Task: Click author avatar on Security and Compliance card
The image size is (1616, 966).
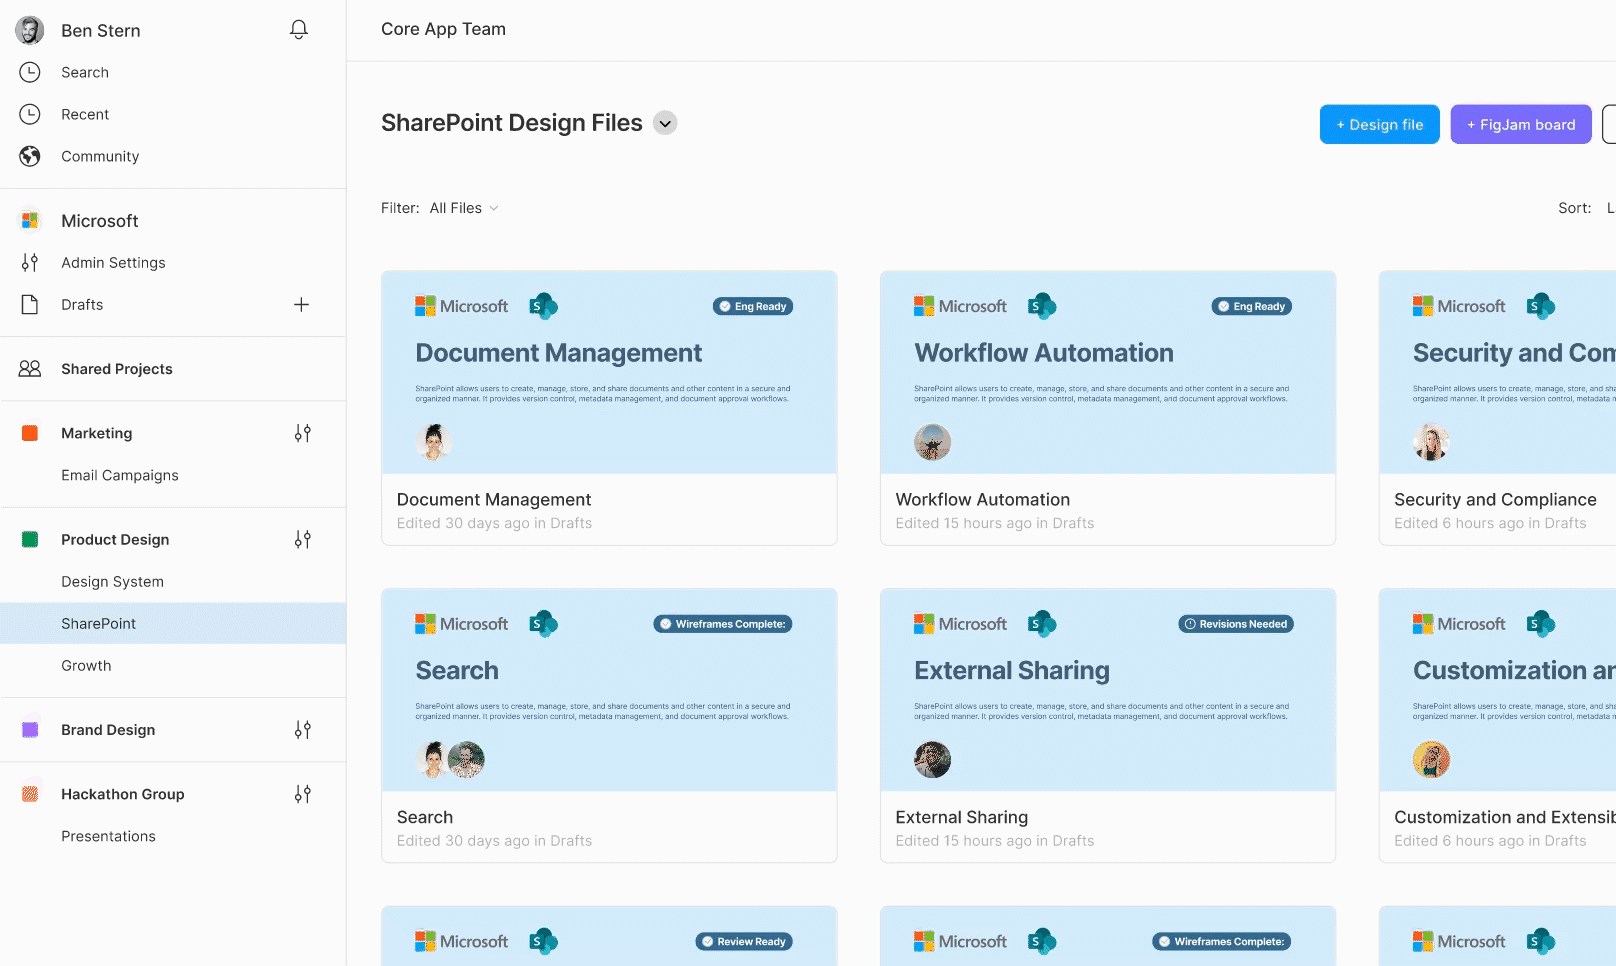Action: [x=1431, y=442]
